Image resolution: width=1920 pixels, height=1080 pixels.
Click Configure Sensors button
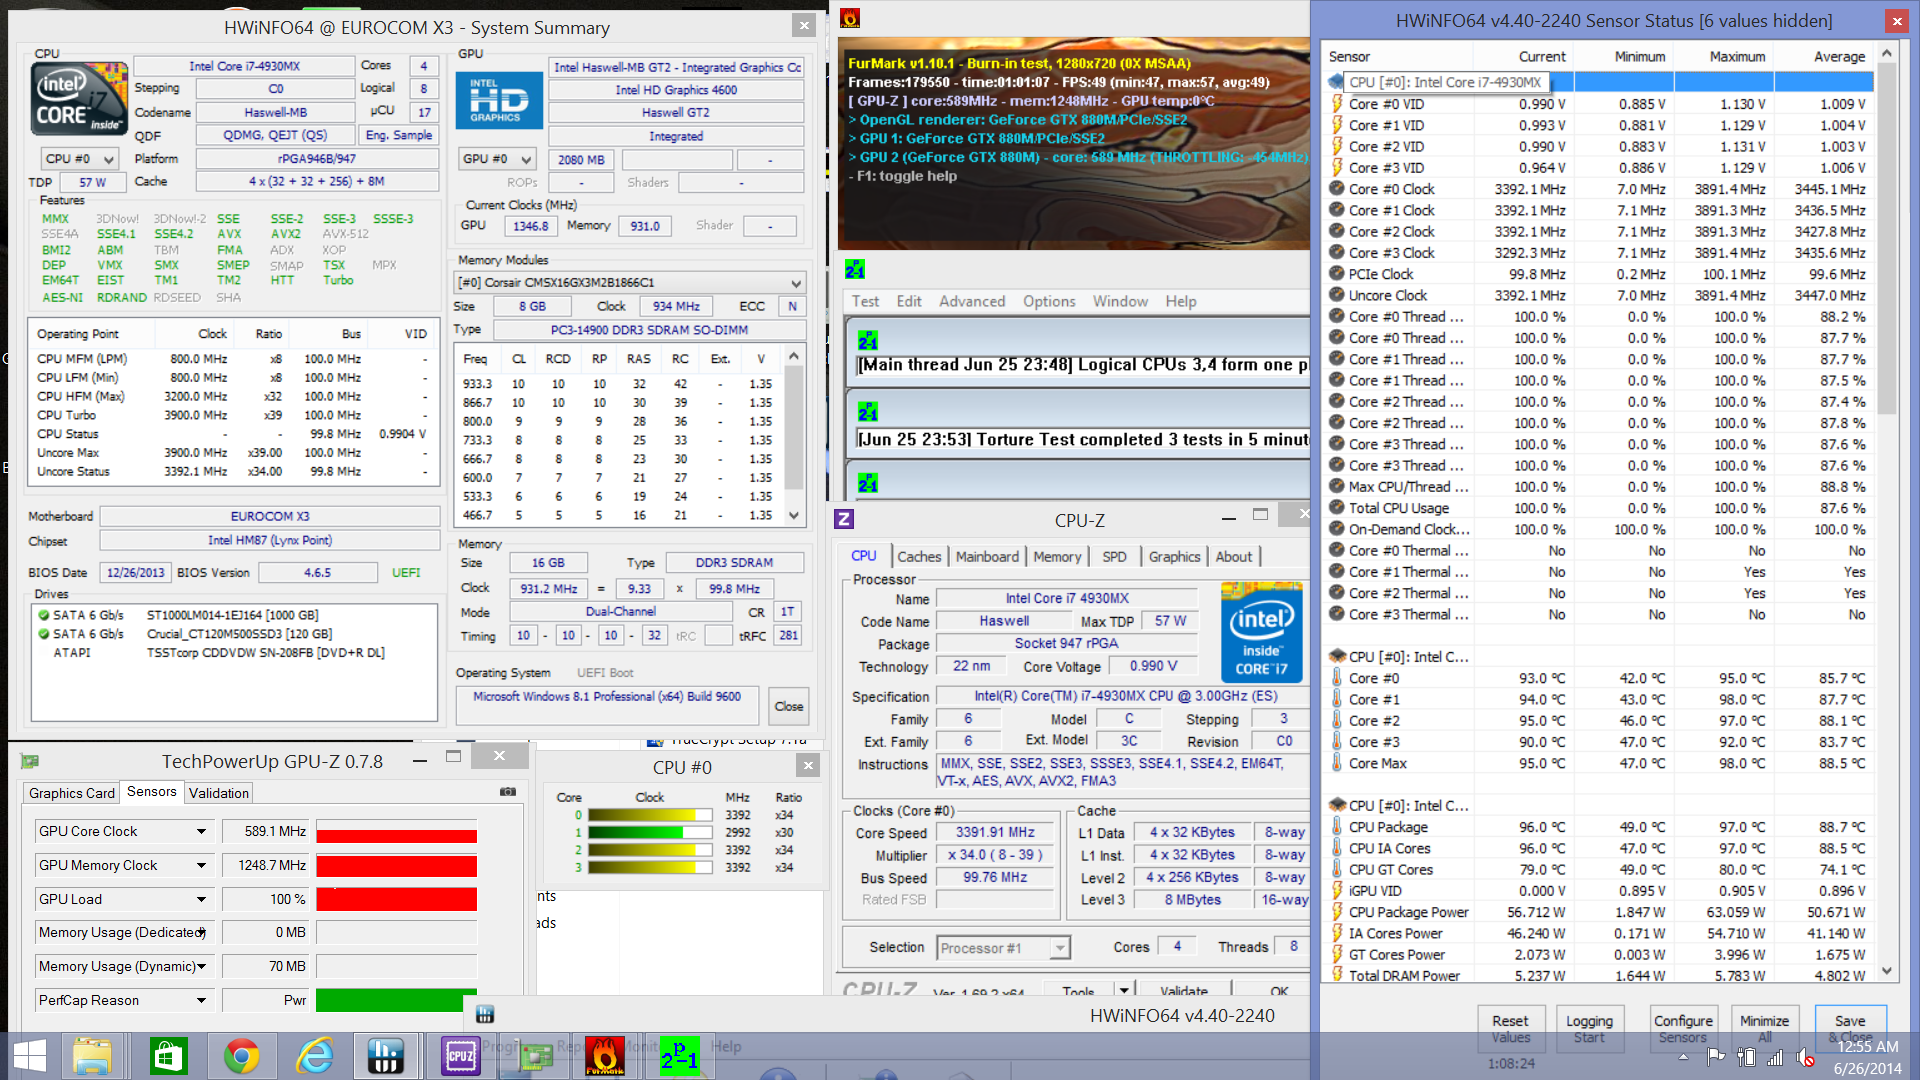[x=1683, y=1028]
